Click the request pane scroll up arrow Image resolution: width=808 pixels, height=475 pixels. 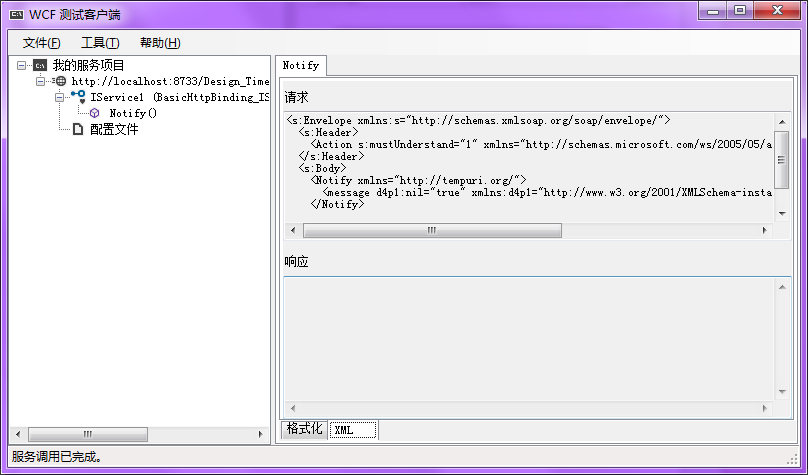pyautogui.click(x=782, y=122)
